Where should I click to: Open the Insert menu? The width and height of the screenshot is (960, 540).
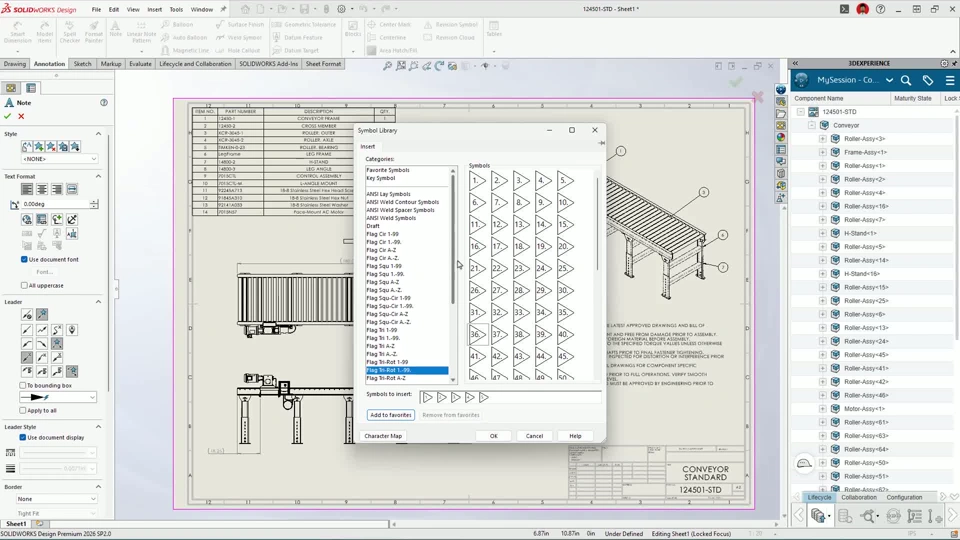[x=154, y=9]
